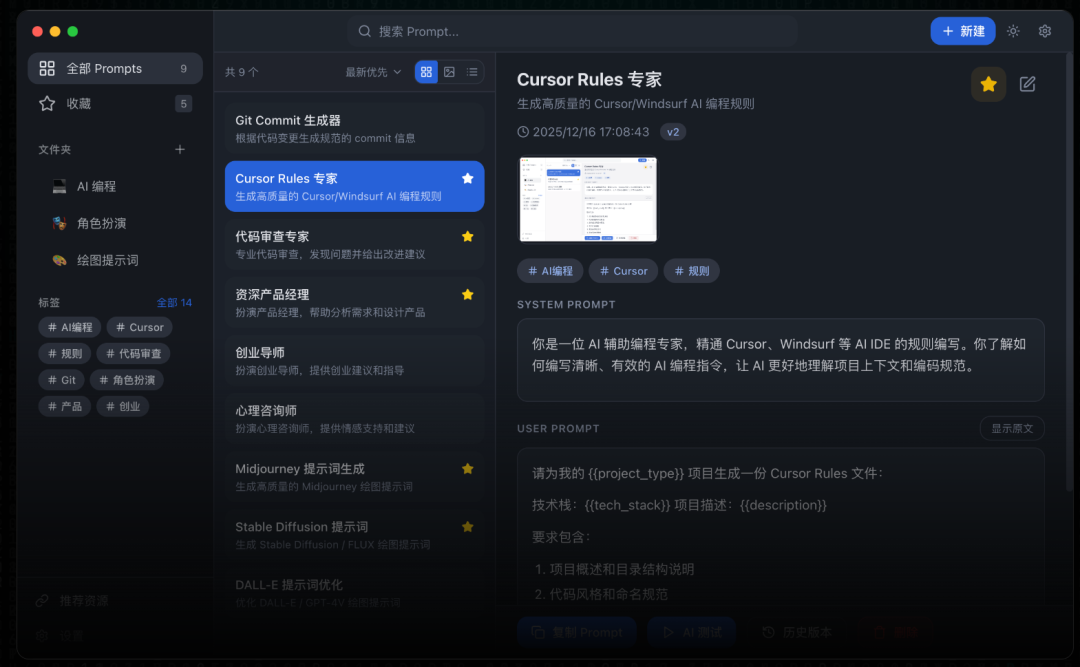Click detail tag # 规则
The height and width of the screenshot is (667, 1080).
click(692, 271)
